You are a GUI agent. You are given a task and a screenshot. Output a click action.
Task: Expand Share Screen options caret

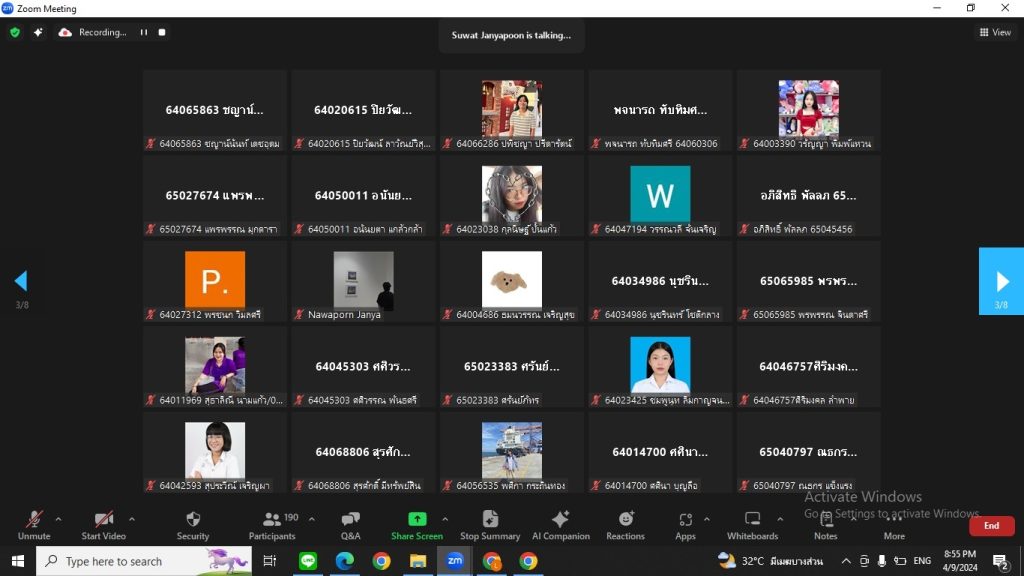(x=445, y=519)
